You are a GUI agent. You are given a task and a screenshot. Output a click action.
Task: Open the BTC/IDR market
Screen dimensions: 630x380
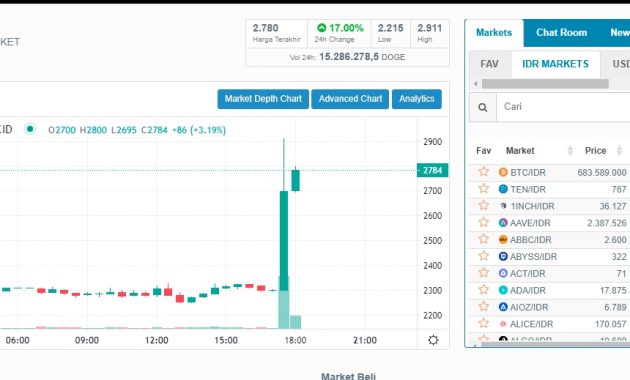[528, 172]
